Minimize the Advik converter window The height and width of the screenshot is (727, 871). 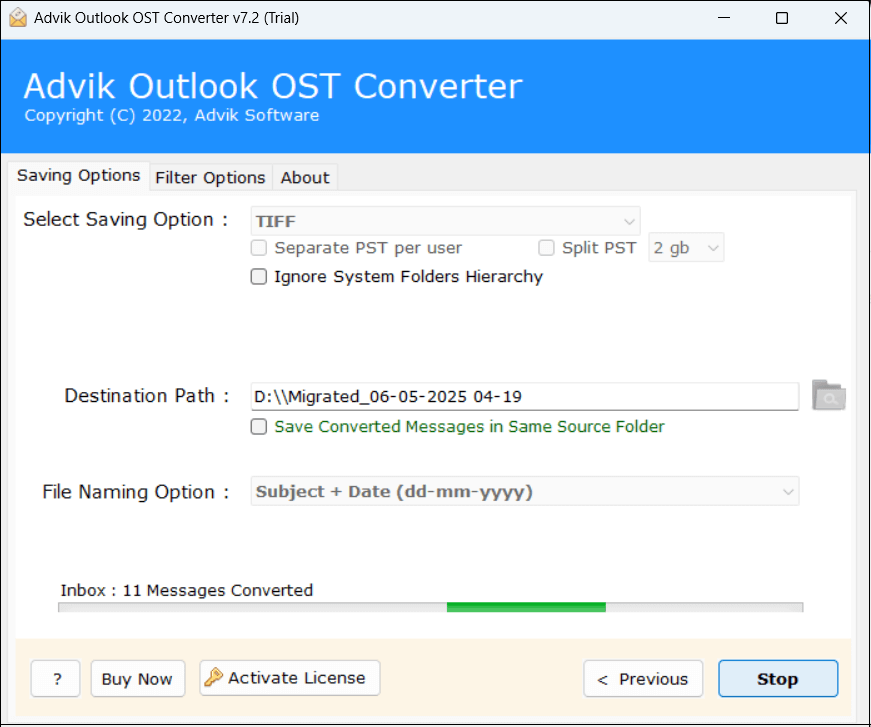click(x=724, y=18)
